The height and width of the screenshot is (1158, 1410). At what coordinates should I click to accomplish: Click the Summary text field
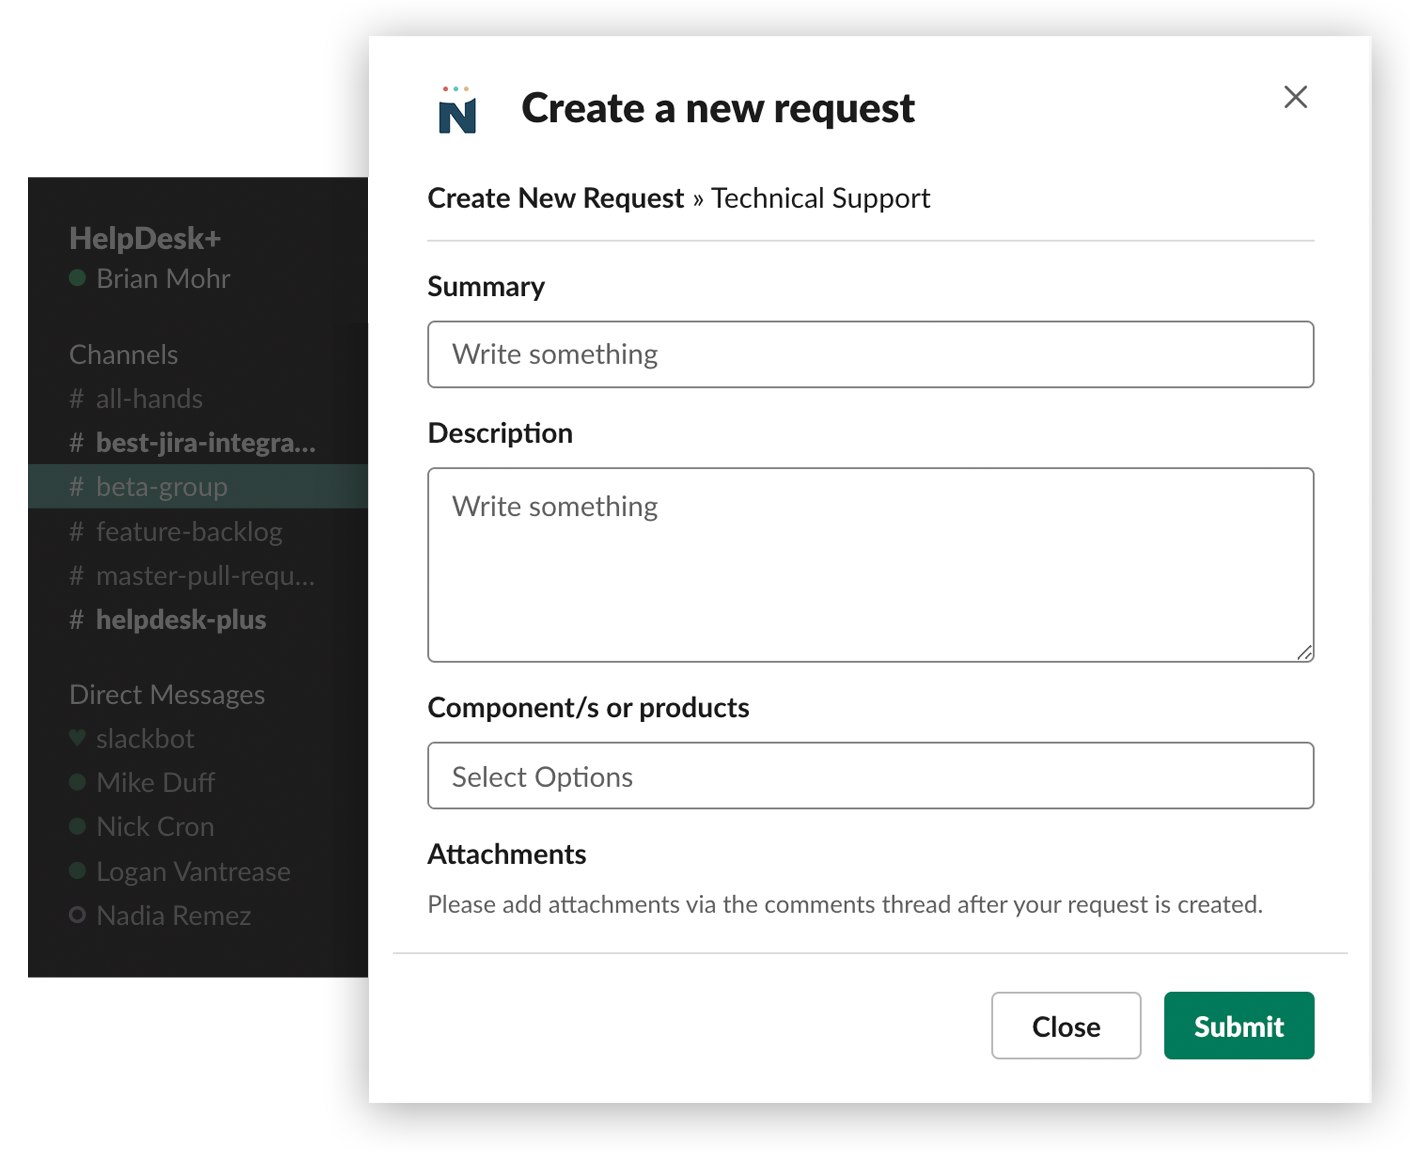tap(870, 354)
